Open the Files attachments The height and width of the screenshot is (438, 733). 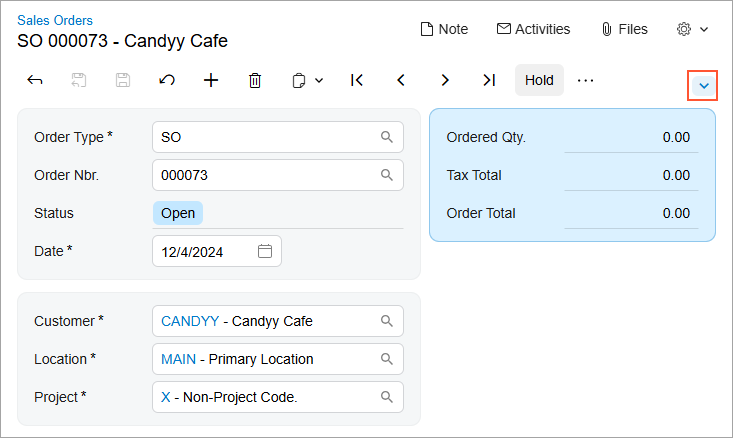624,30
